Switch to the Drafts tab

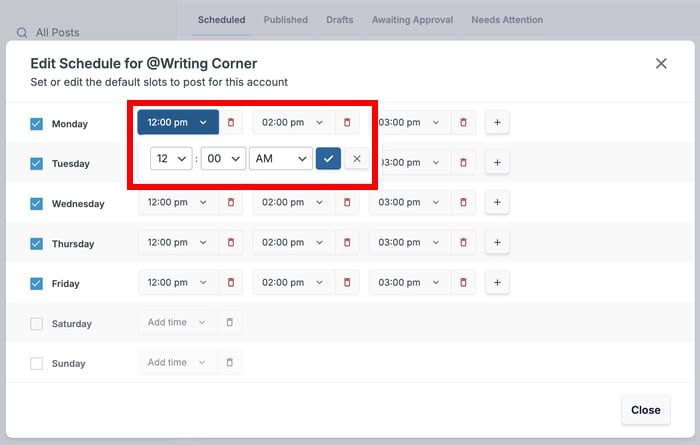tap(338, 19)
